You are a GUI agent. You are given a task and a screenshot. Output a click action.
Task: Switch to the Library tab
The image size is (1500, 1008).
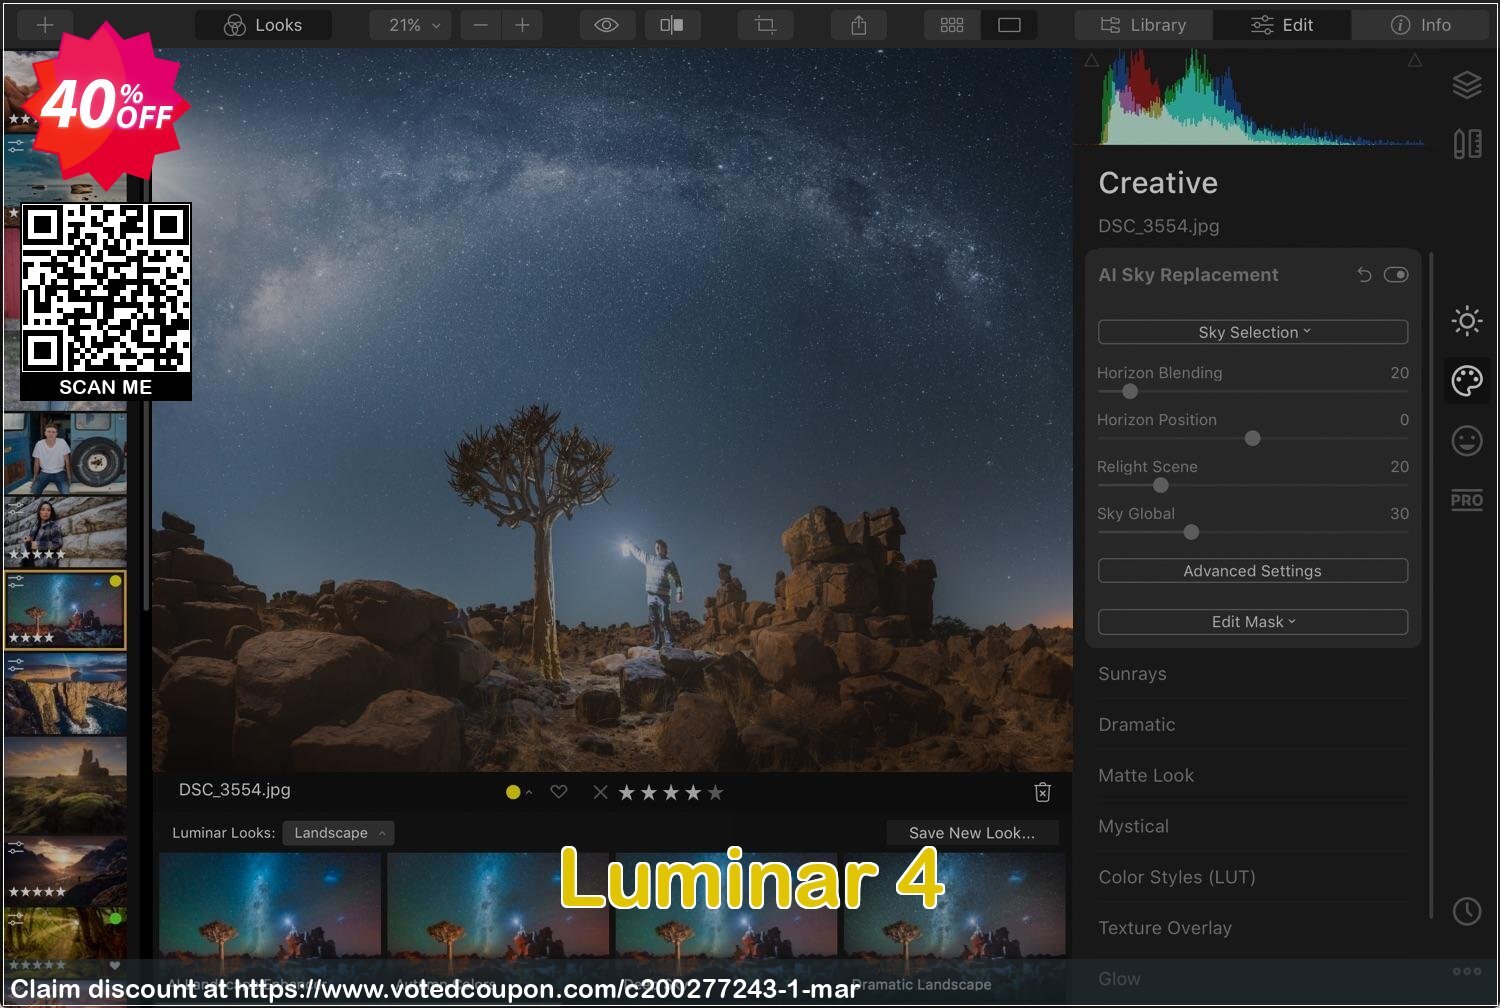point(1143,25)
